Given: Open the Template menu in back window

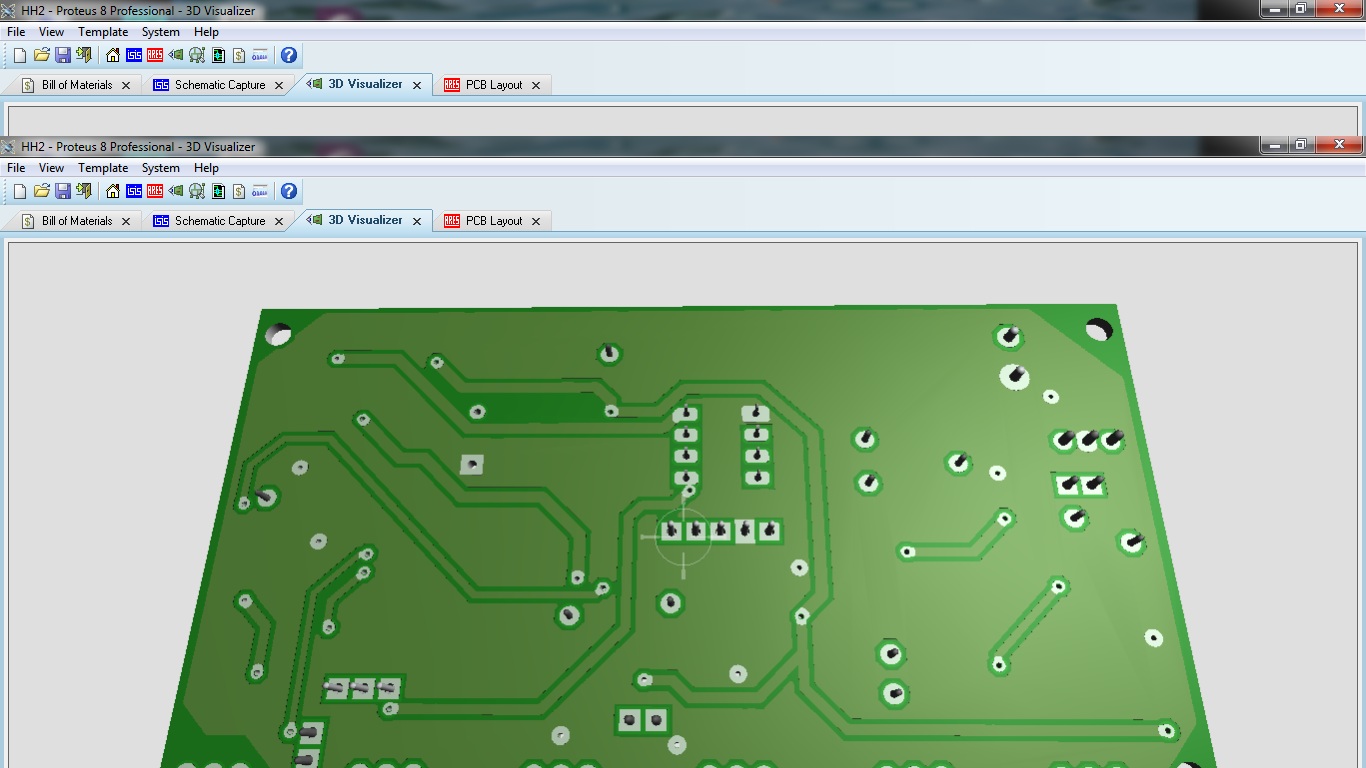Looking at the screenshot, I should click(x=103, y=32).
